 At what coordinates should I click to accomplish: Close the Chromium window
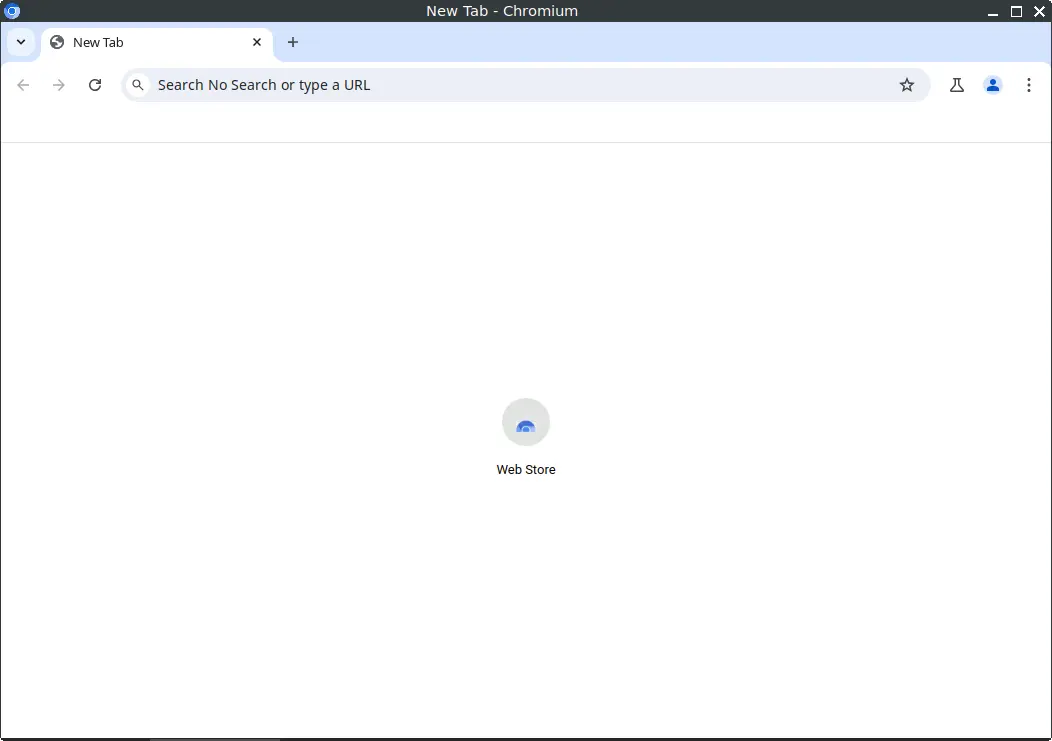[1039, 11]
